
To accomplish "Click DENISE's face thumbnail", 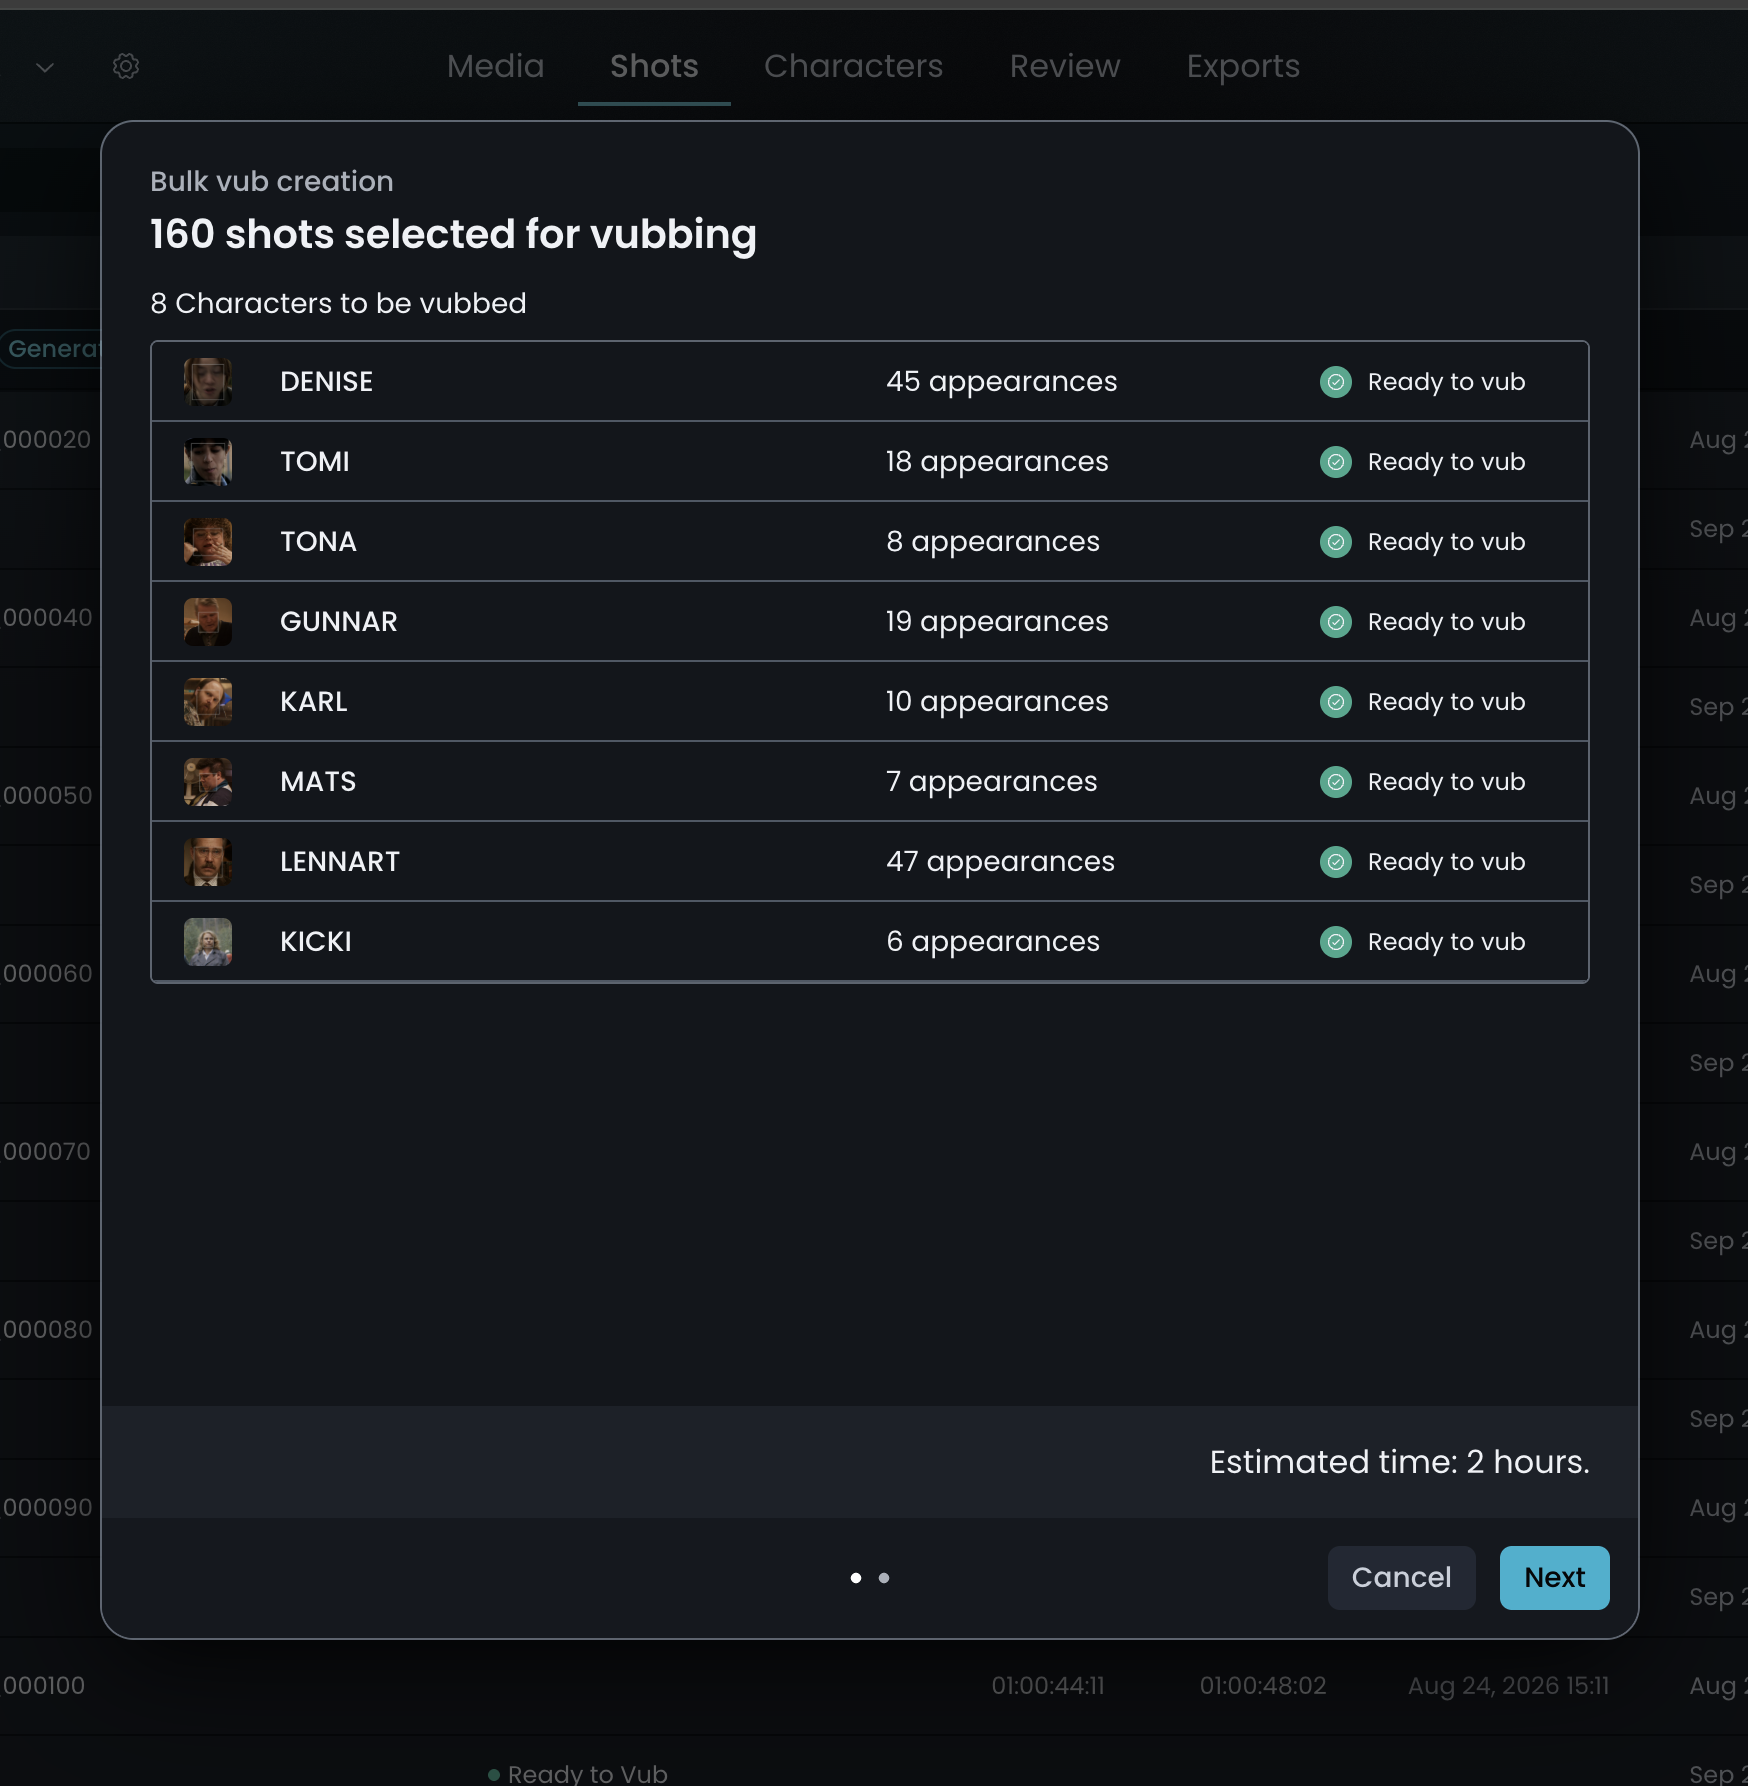I will pos(208,382).
